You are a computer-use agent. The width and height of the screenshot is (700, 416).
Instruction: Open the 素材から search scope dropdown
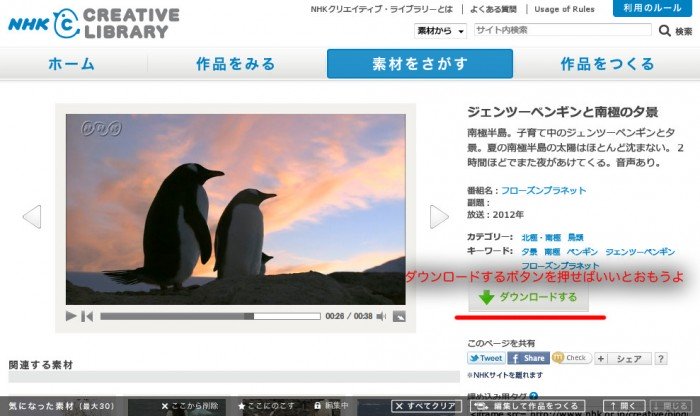point(441,31)
